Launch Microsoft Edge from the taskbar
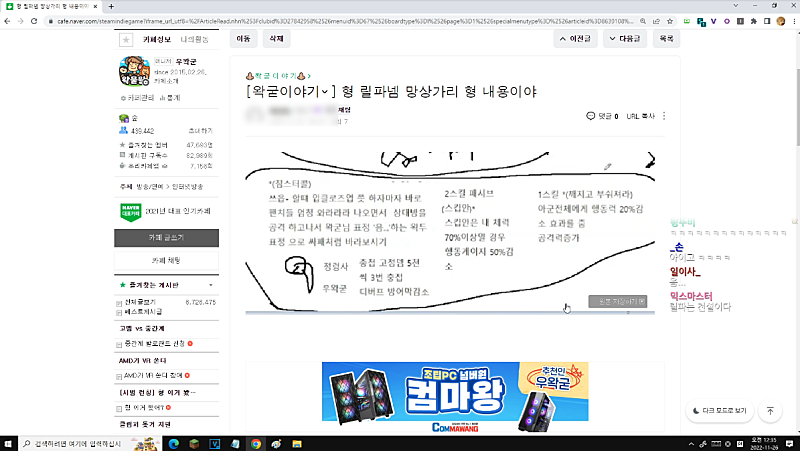Viewport: 800px width, 451px height. 173,443
